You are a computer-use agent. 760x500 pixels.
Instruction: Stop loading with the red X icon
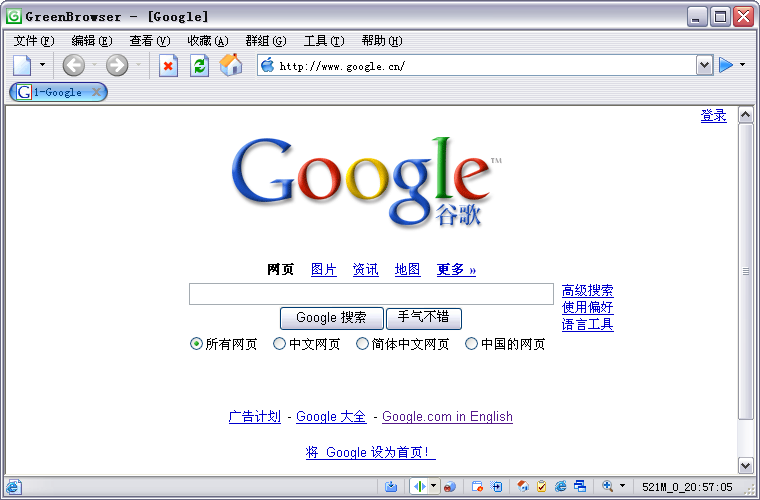pyautogui.click(x=168, y=65)
